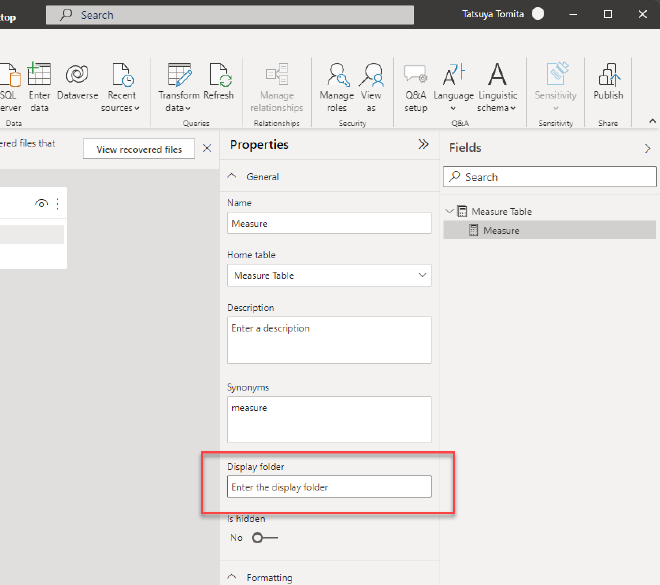The image size is (660, 585).
Task: Collapse the General section
Action: [232, 176]
